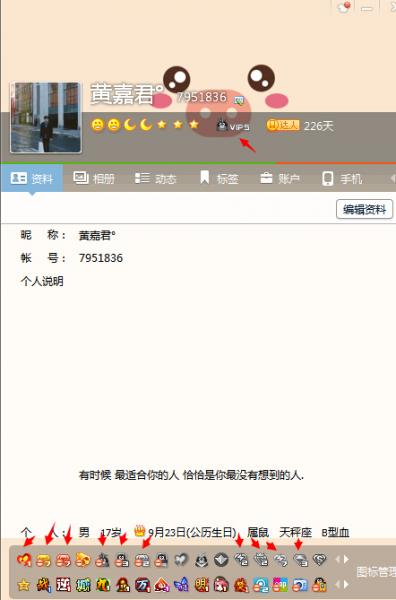Click the skin icon at window top right
The width and height of the screenshot is (396, 600).
pyautogui.click(x=344, y=7)
